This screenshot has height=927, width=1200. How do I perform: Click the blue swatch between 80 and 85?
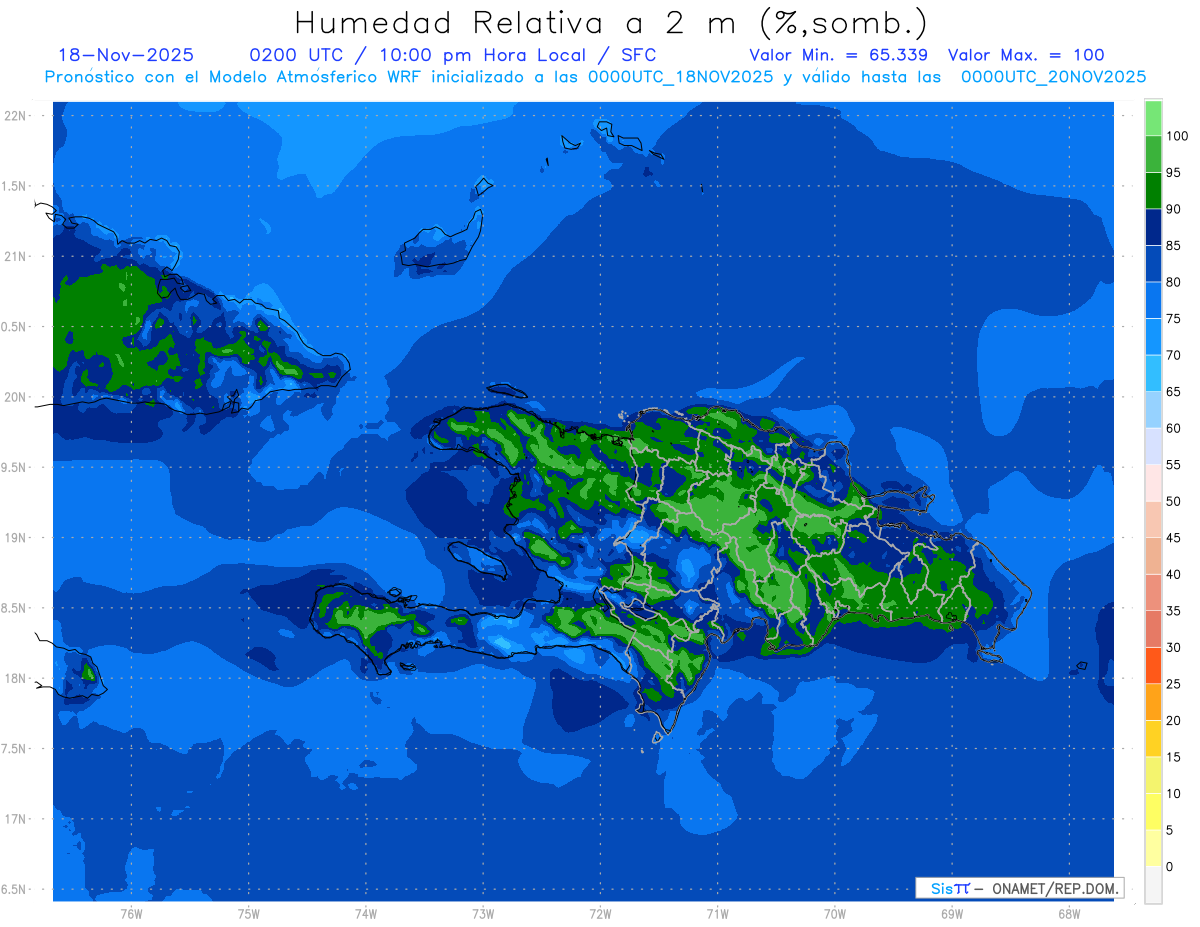tap(1153, 264)
